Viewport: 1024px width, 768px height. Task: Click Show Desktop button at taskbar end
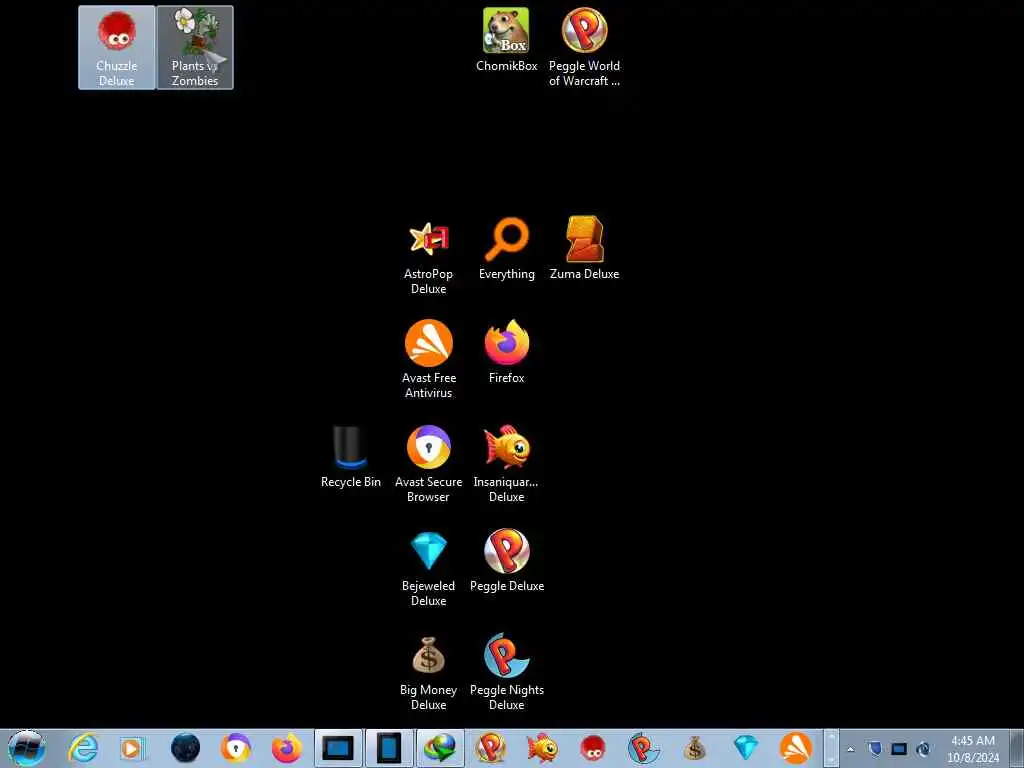click(x=1017, y=748)
